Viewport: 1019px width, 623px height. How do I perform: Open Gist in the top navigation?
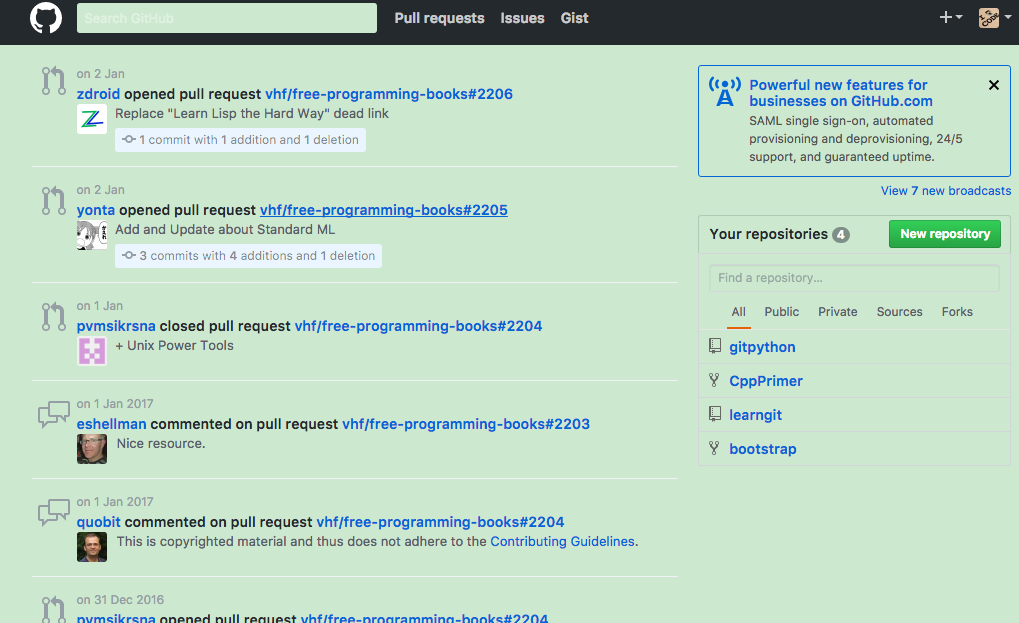(574, 18)
